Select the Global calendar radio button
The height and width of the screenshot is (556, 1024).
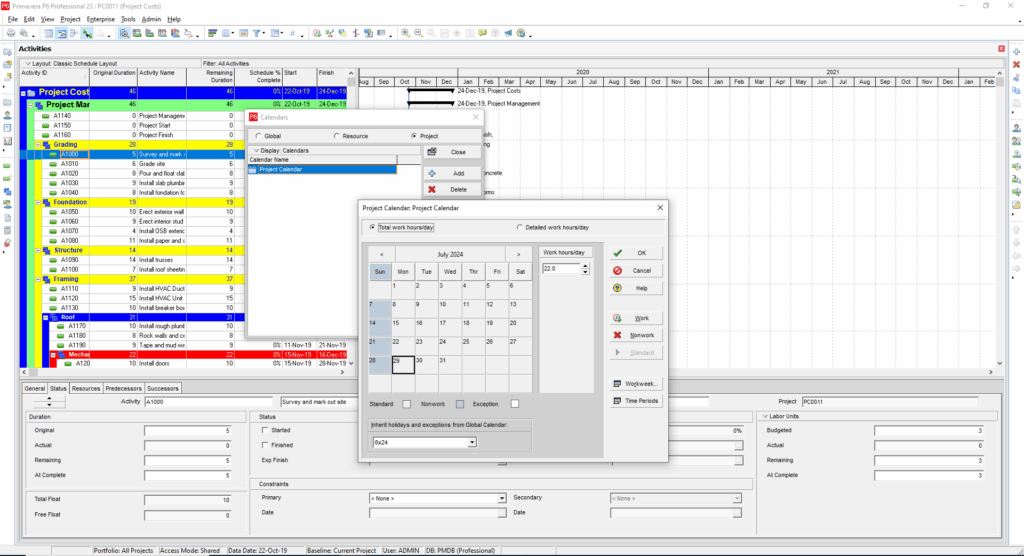coord(259,136)
